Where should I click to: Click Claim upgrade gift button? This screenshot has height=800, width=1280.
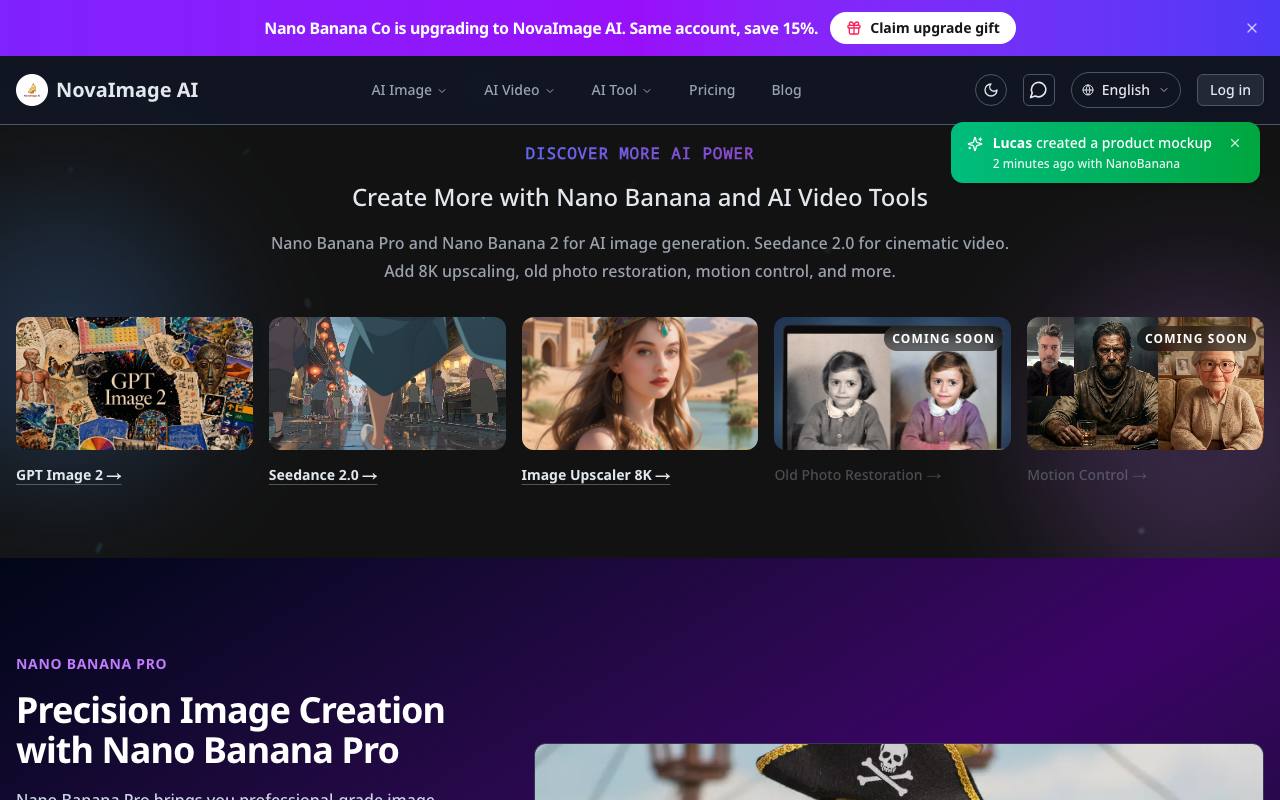[x=923, y=28]
